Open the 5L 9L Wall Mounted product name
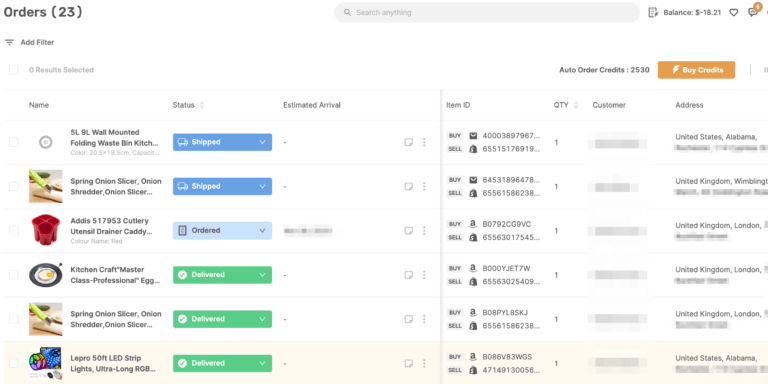Screen dimensions: 768x384 (x=115, y=138)
